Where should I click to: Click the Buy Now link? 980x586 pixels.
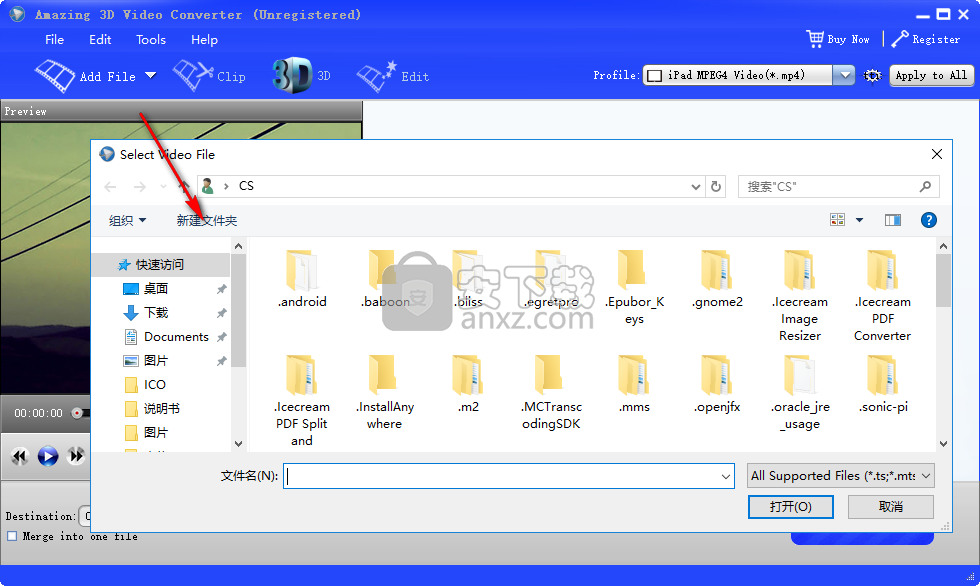[x=848, y=39]
